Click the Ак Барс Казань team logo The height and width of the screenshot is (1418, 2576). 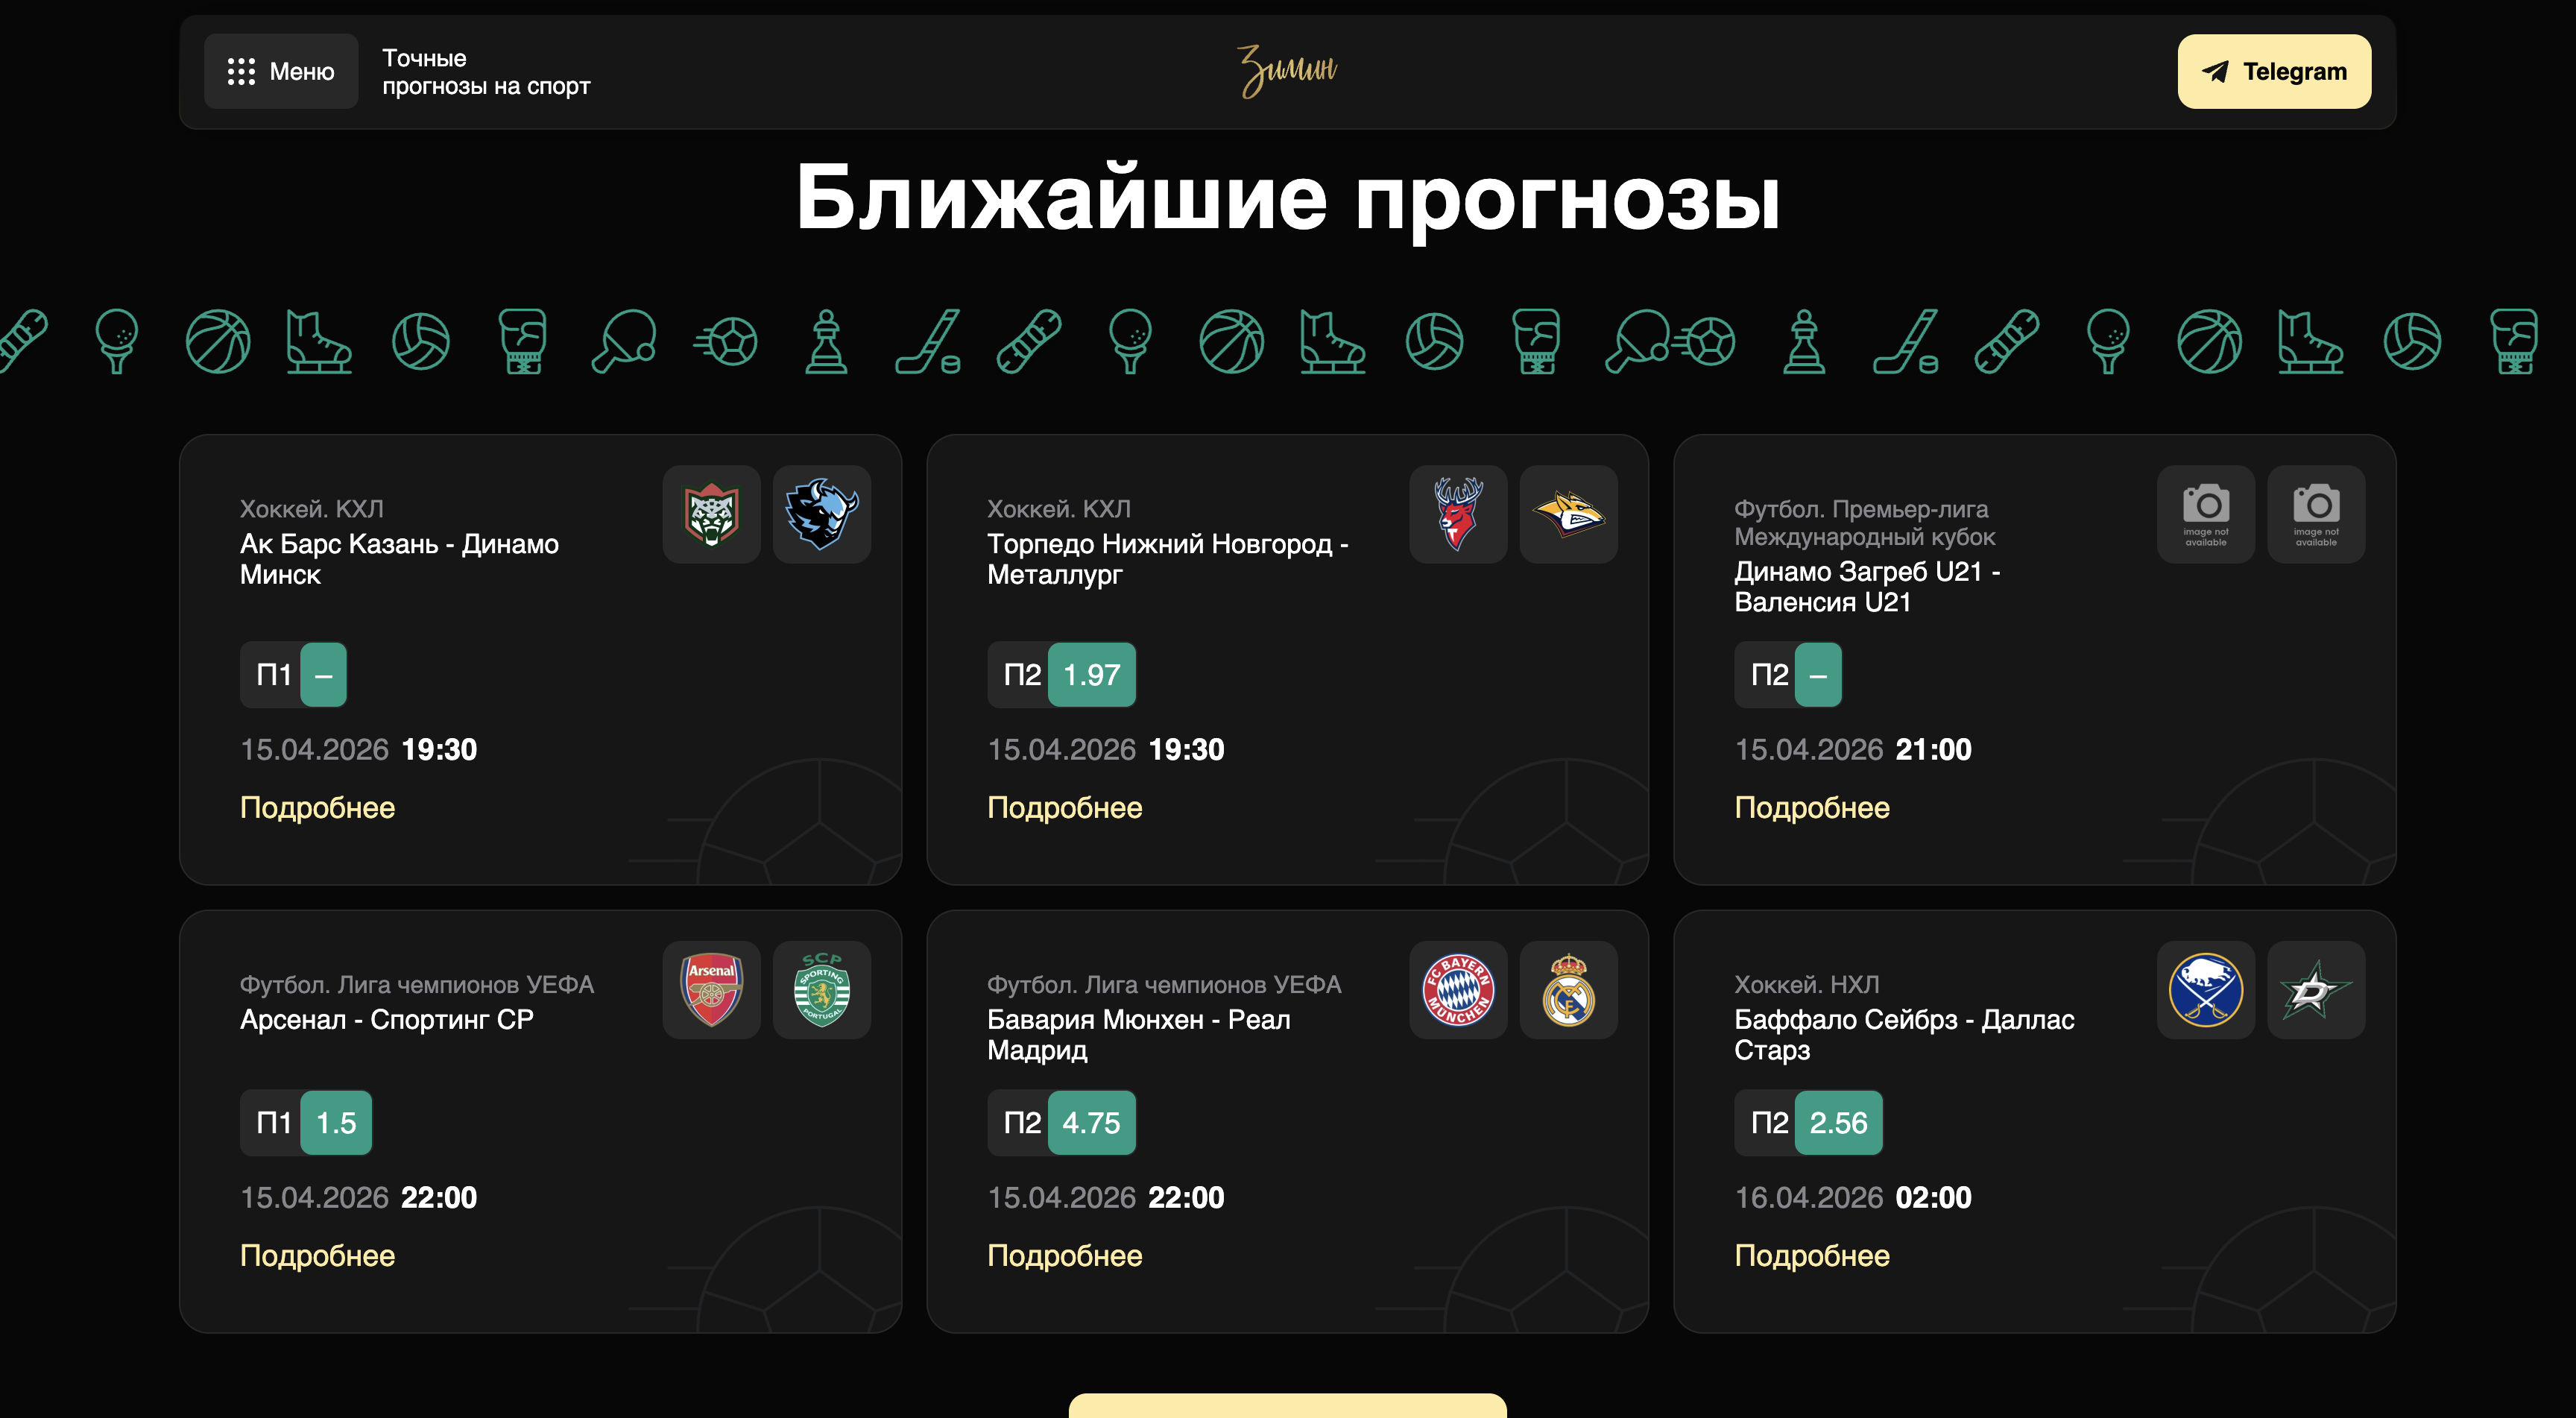tap(711, 514)
